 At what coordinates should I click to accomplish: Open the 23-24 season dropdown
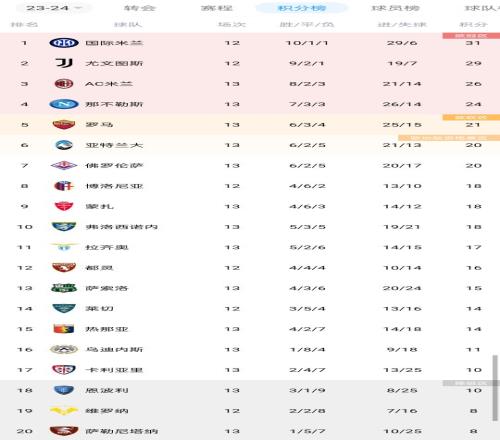pyautogui.click(x=54, y=8)
